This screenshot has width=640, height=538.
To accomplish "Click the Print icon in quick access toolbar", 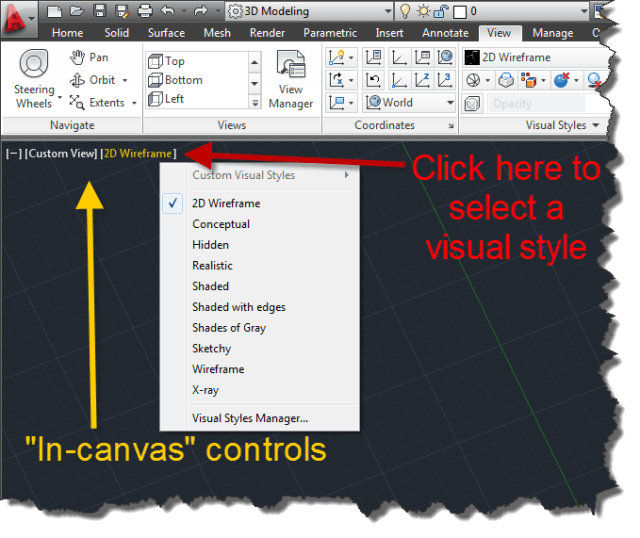I will point(143,12).
